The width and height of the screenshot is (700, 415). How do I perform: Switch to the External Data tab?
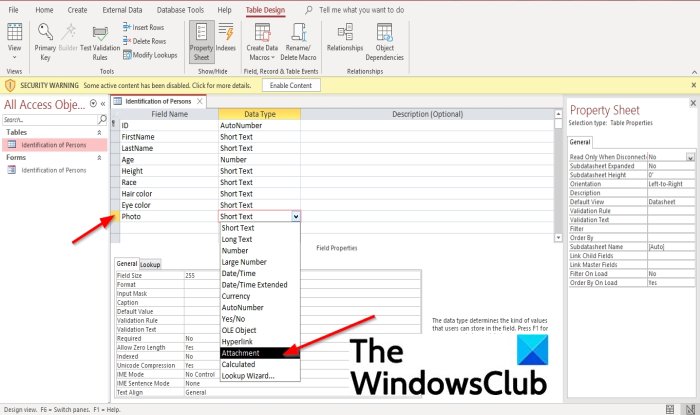(122, 10)
